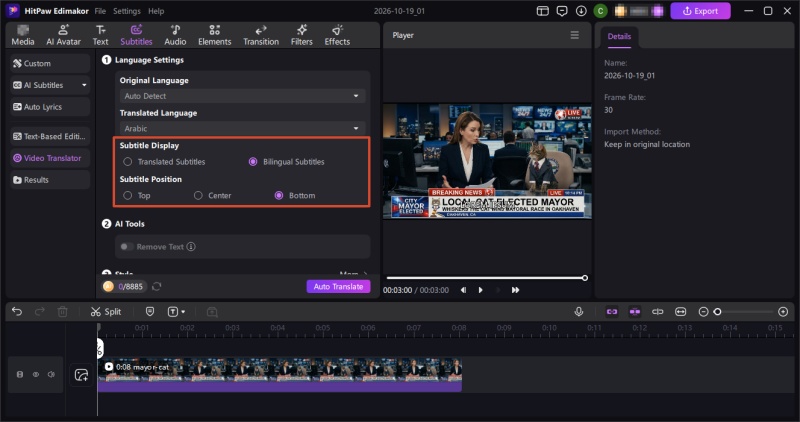
Task: Select Auto Lyrics in sidebar
Action: [50, 107]
